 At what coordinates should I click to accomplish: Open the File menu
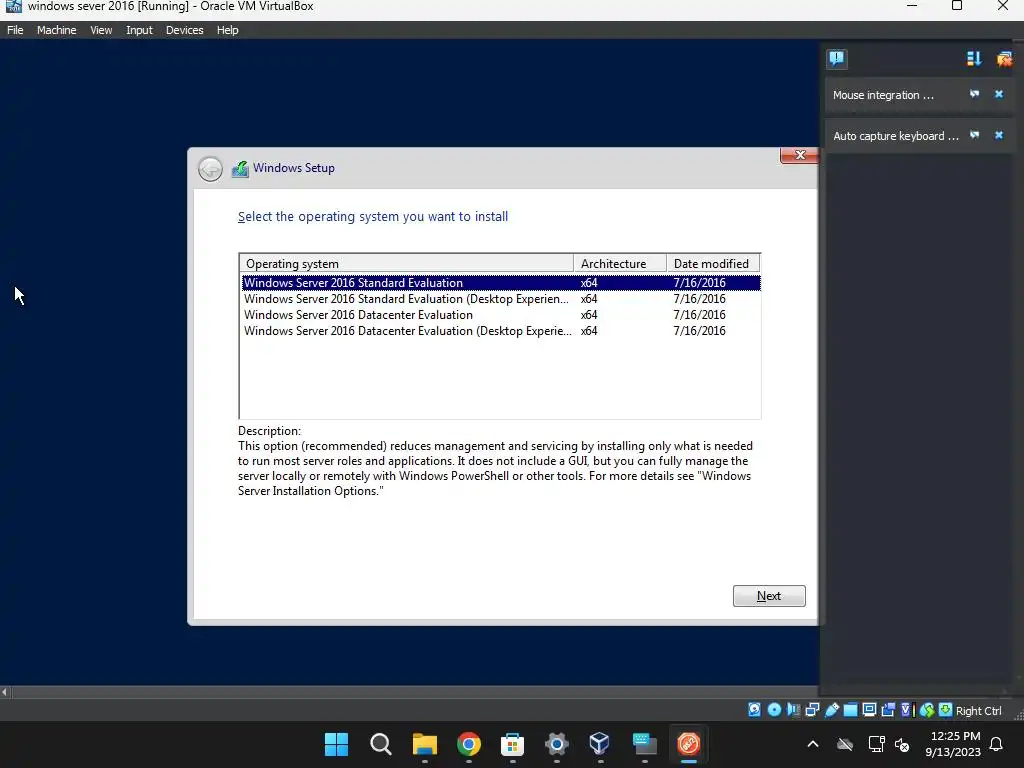pos(15,30)
